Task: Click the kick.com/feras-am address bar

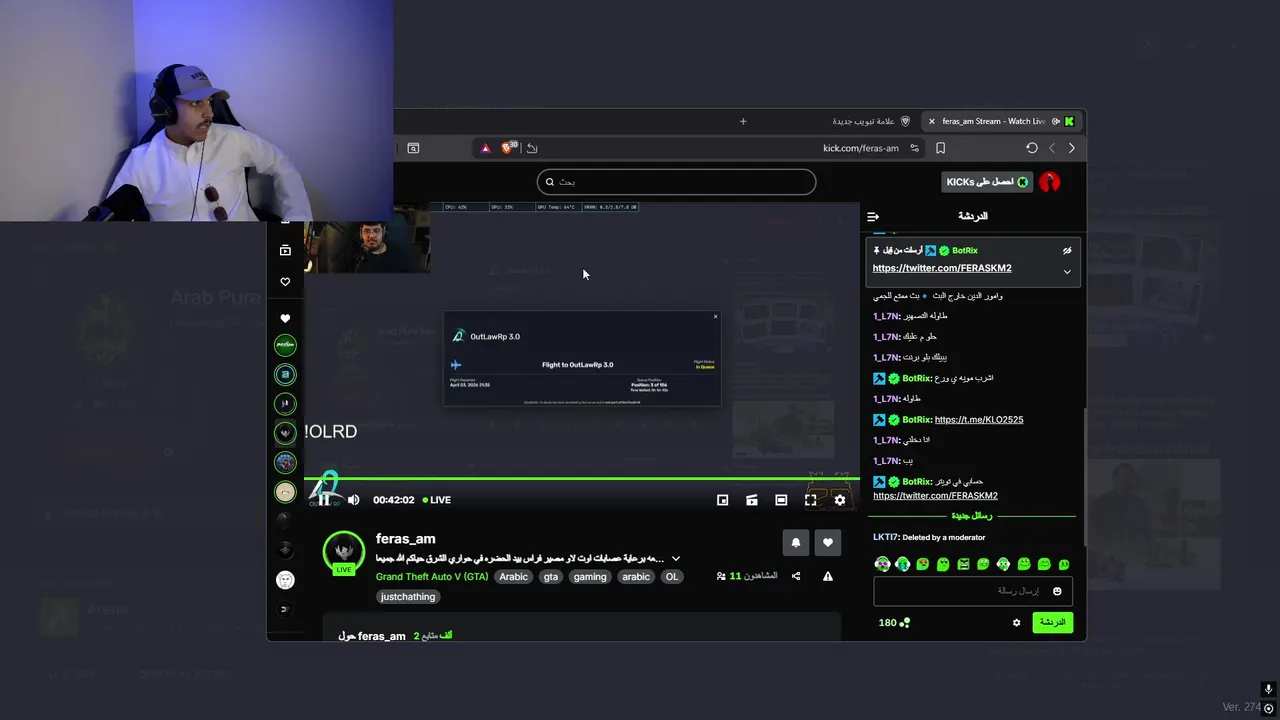Action: [x=861, y=148]
